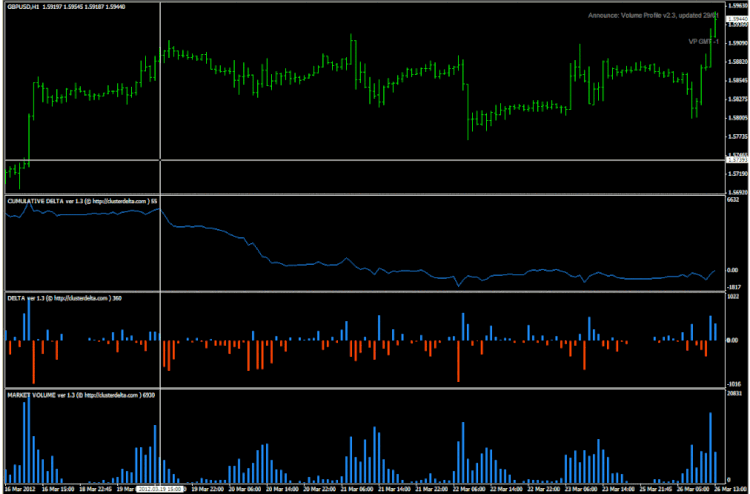Click the crosshair time tag 2012.03.19 15:00
This screenshot has height=494, width=750.
pyautogui.click(x=159, y=489)
